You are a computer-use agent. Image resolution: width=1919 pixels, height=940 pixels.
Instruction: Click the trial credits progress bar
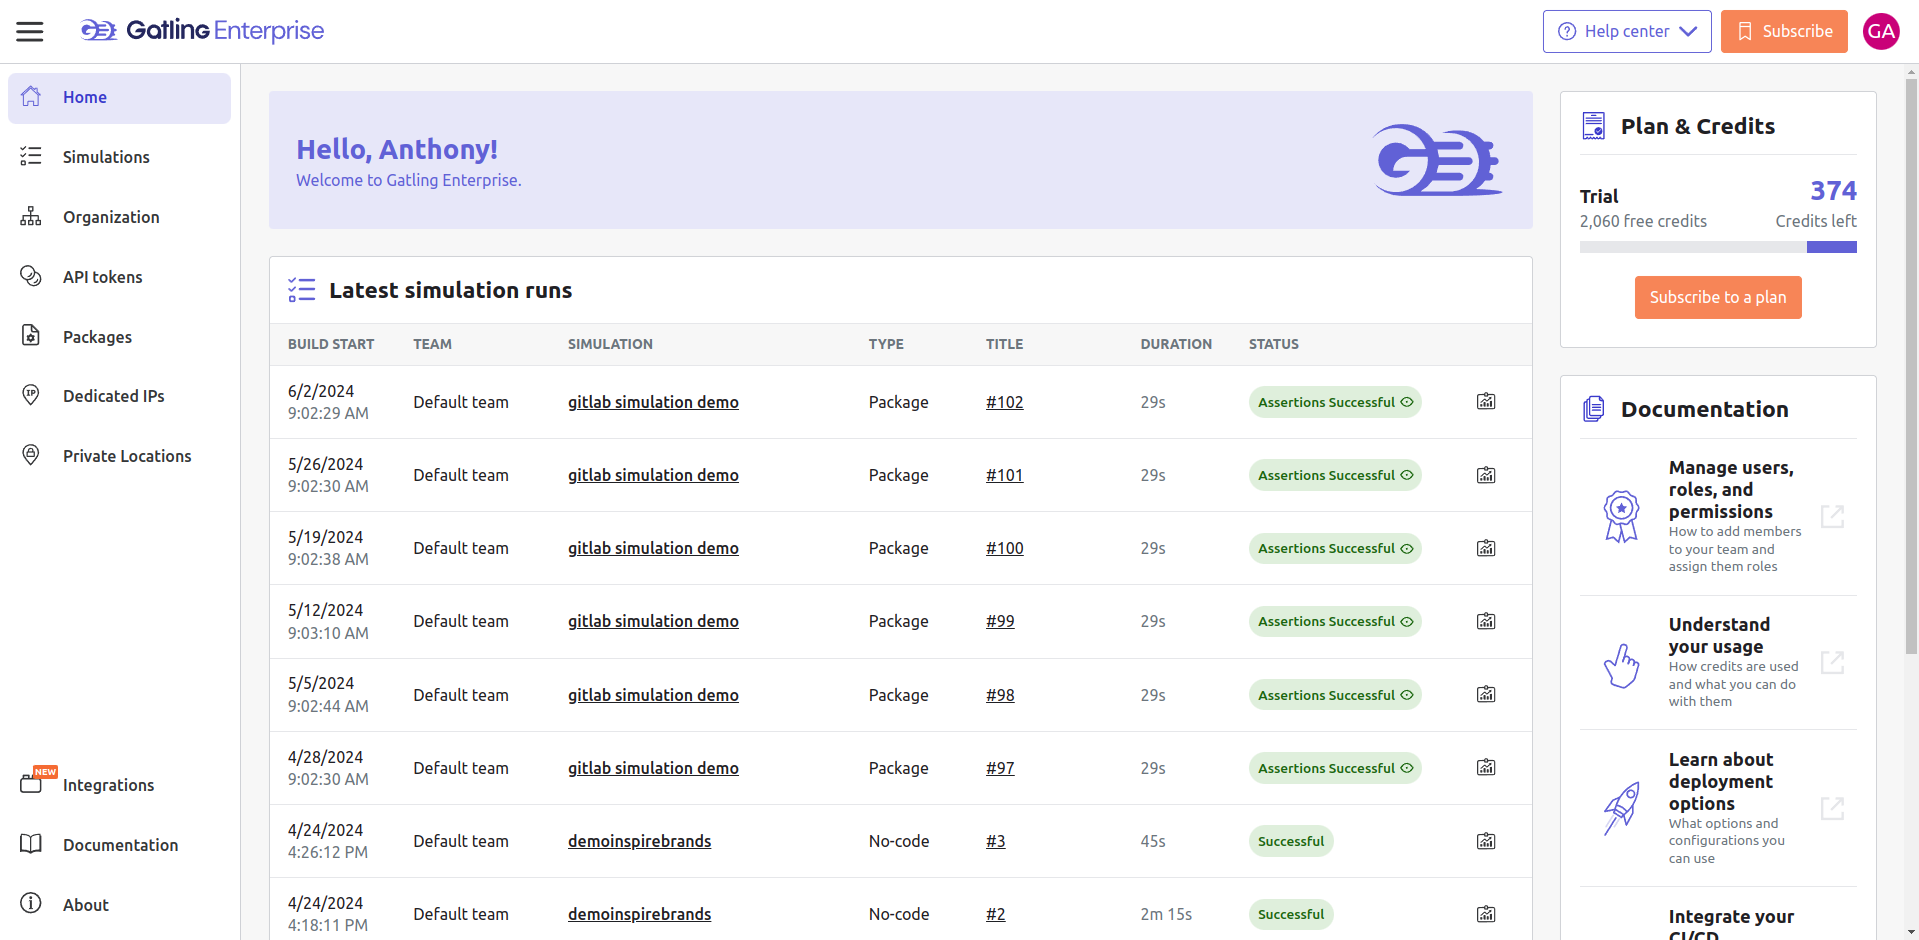[x=1717, y=247]
